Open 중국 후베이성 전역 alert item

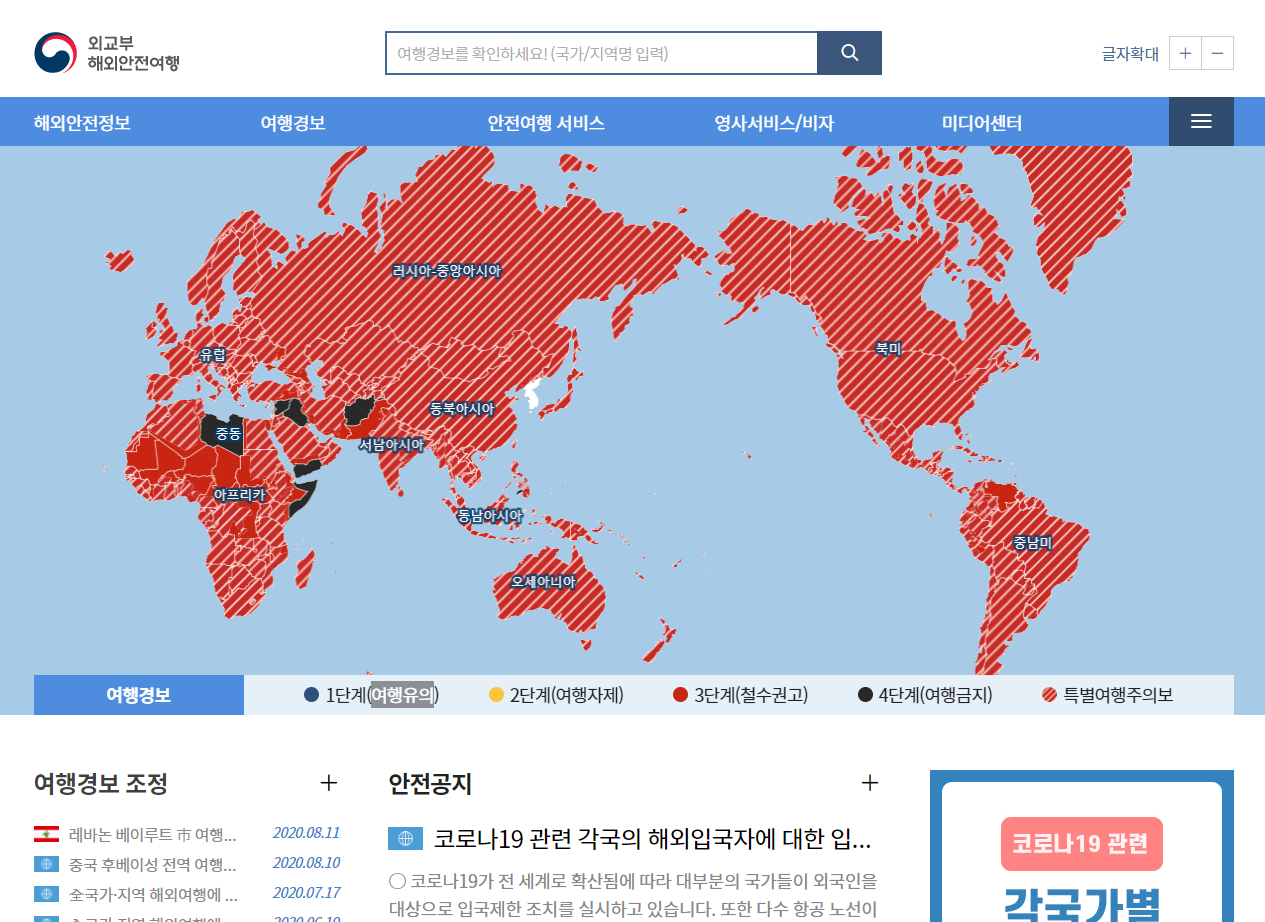pyautogui.click(x=153, y=864)
